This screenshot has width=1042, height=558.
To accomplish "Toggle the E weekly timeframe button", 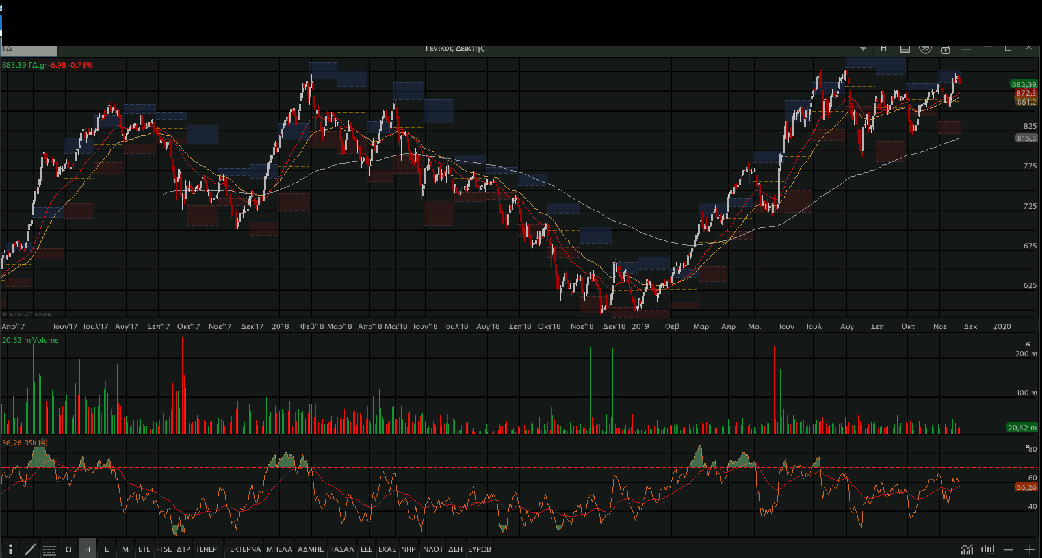I will (x=106, y=549).
